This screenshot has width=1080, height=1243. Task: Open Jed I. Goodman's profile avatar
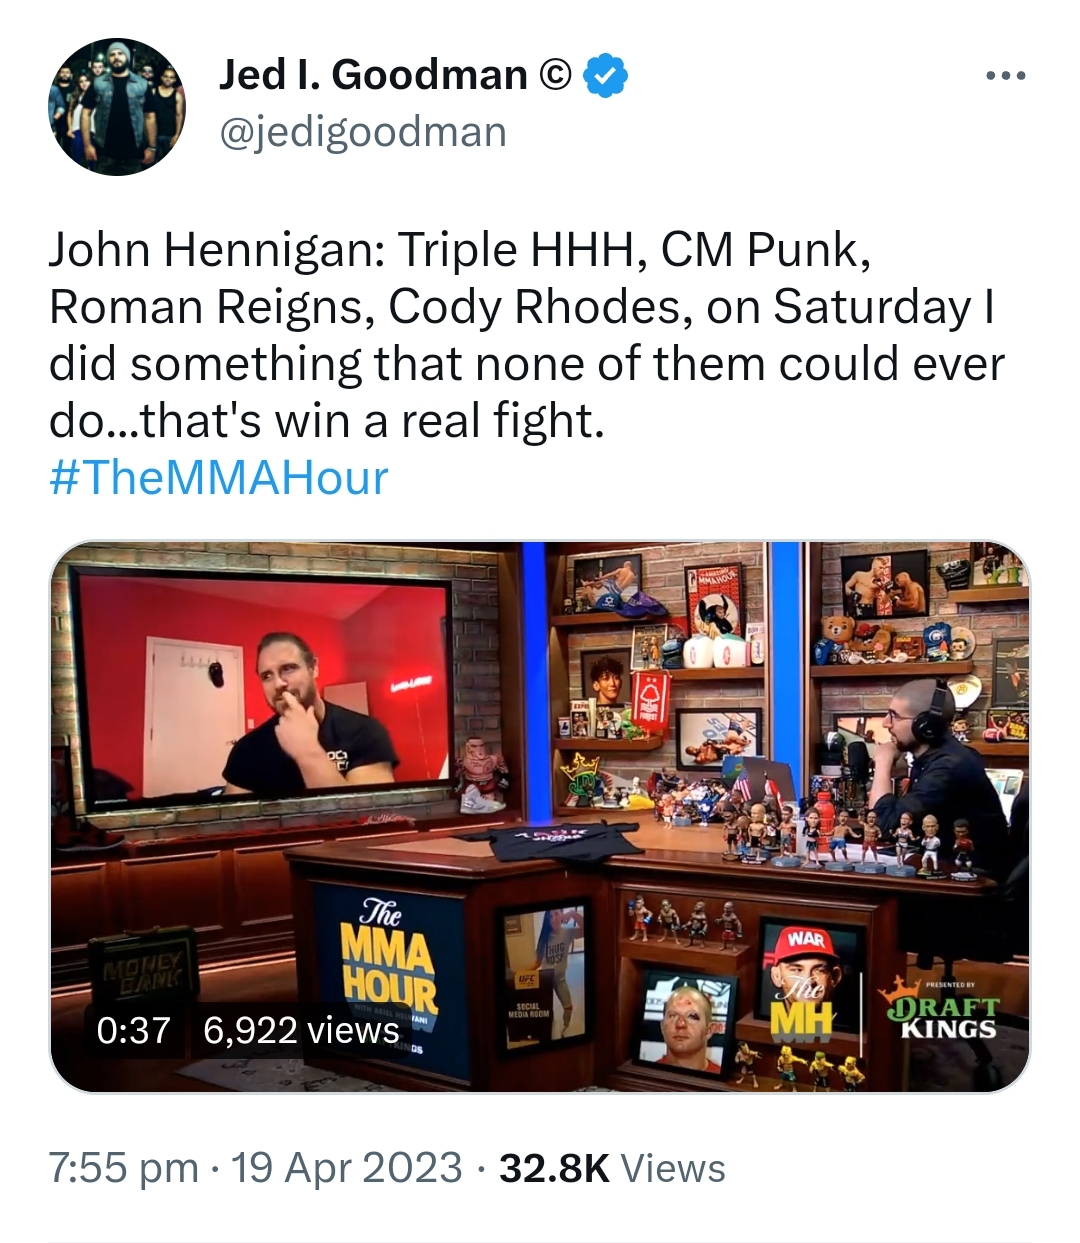pyautogui.click(x=117, y=107)
